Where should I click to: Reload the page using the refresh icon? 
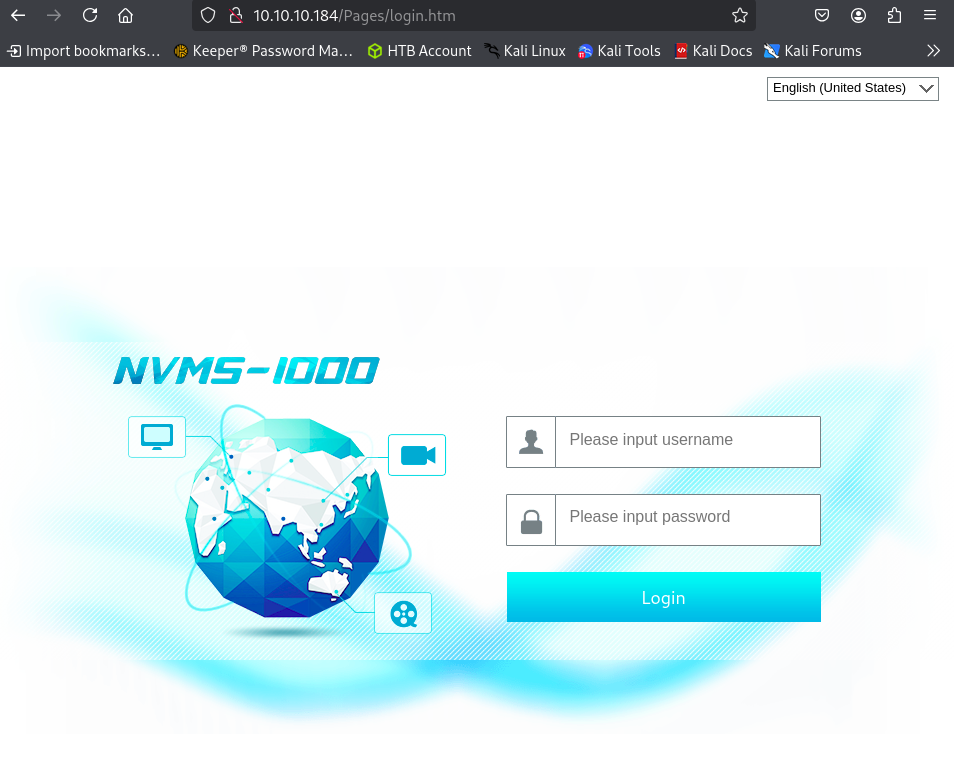(90, 15)
